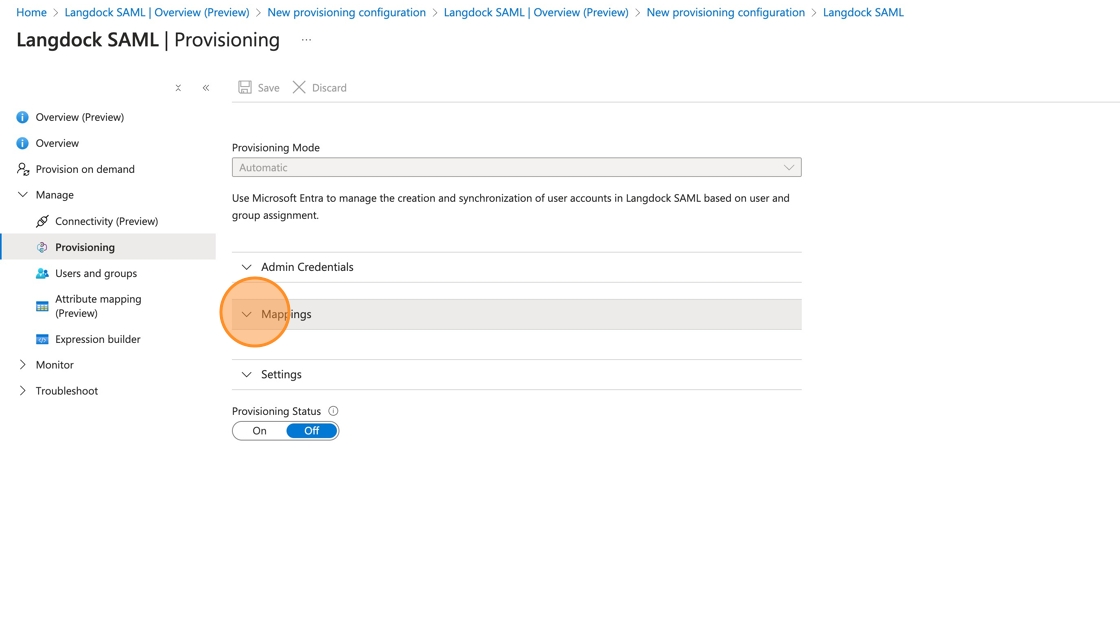
Task: Click the Discard button
Action: pyautogui.click(x=319, y=87)
